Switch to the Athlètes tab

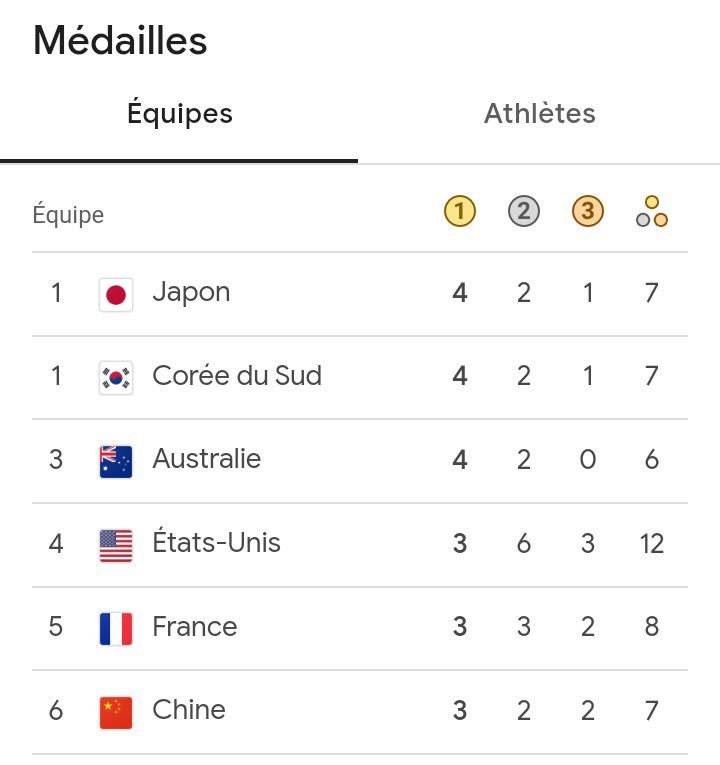click(x=539, y=114)
